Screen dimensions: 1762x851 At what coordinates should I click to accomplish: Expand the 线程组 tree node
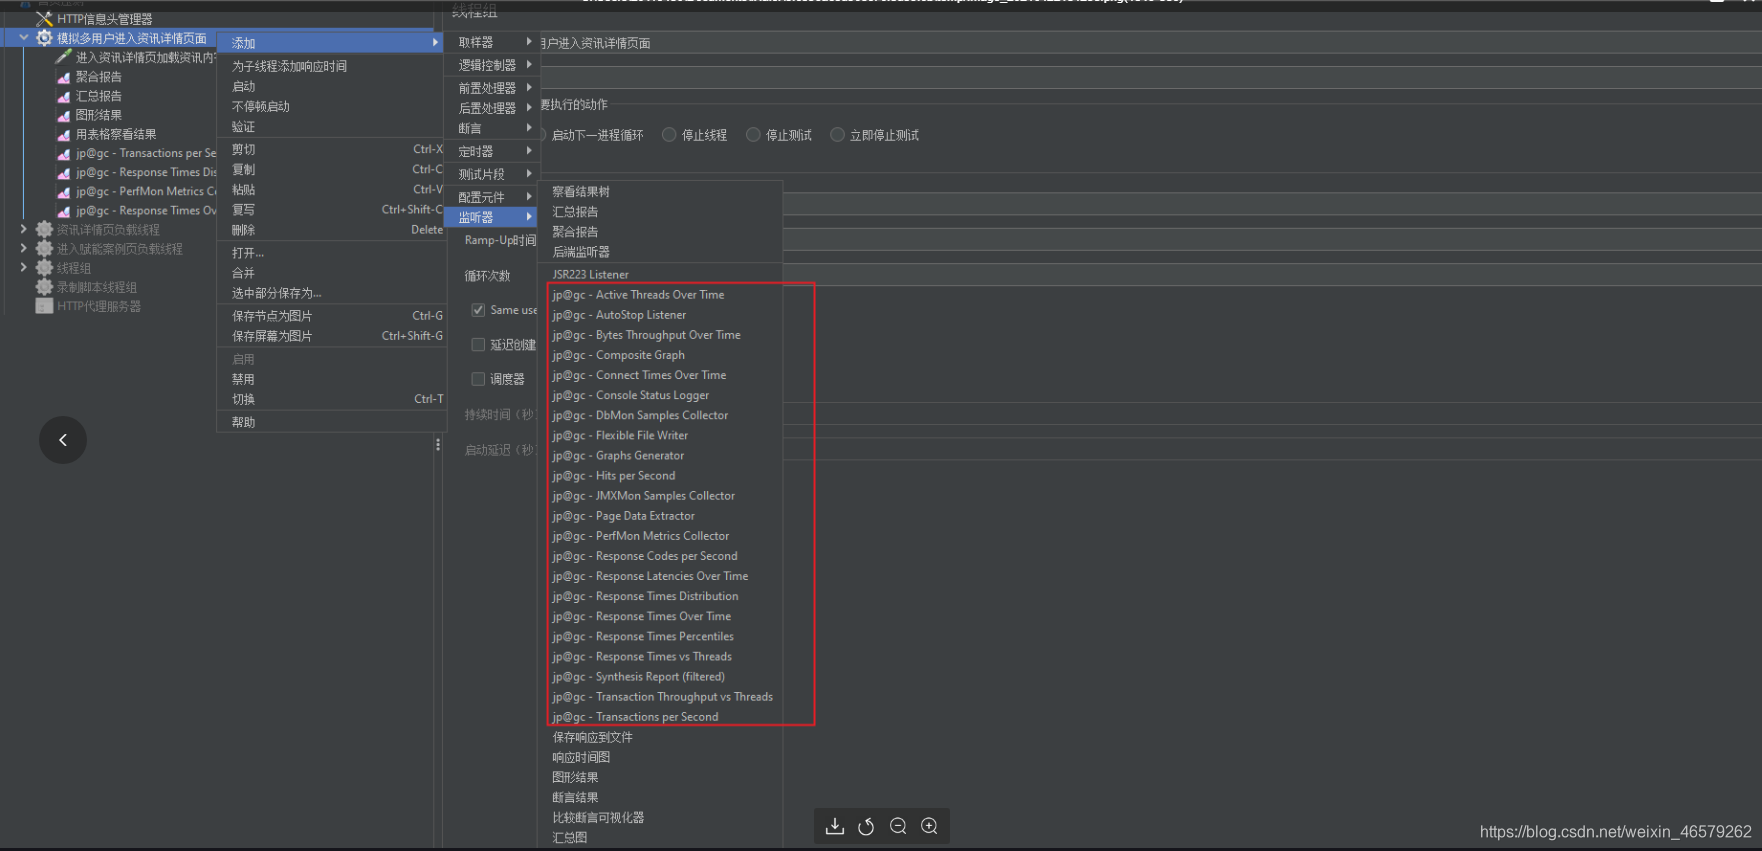click(24, 268)
